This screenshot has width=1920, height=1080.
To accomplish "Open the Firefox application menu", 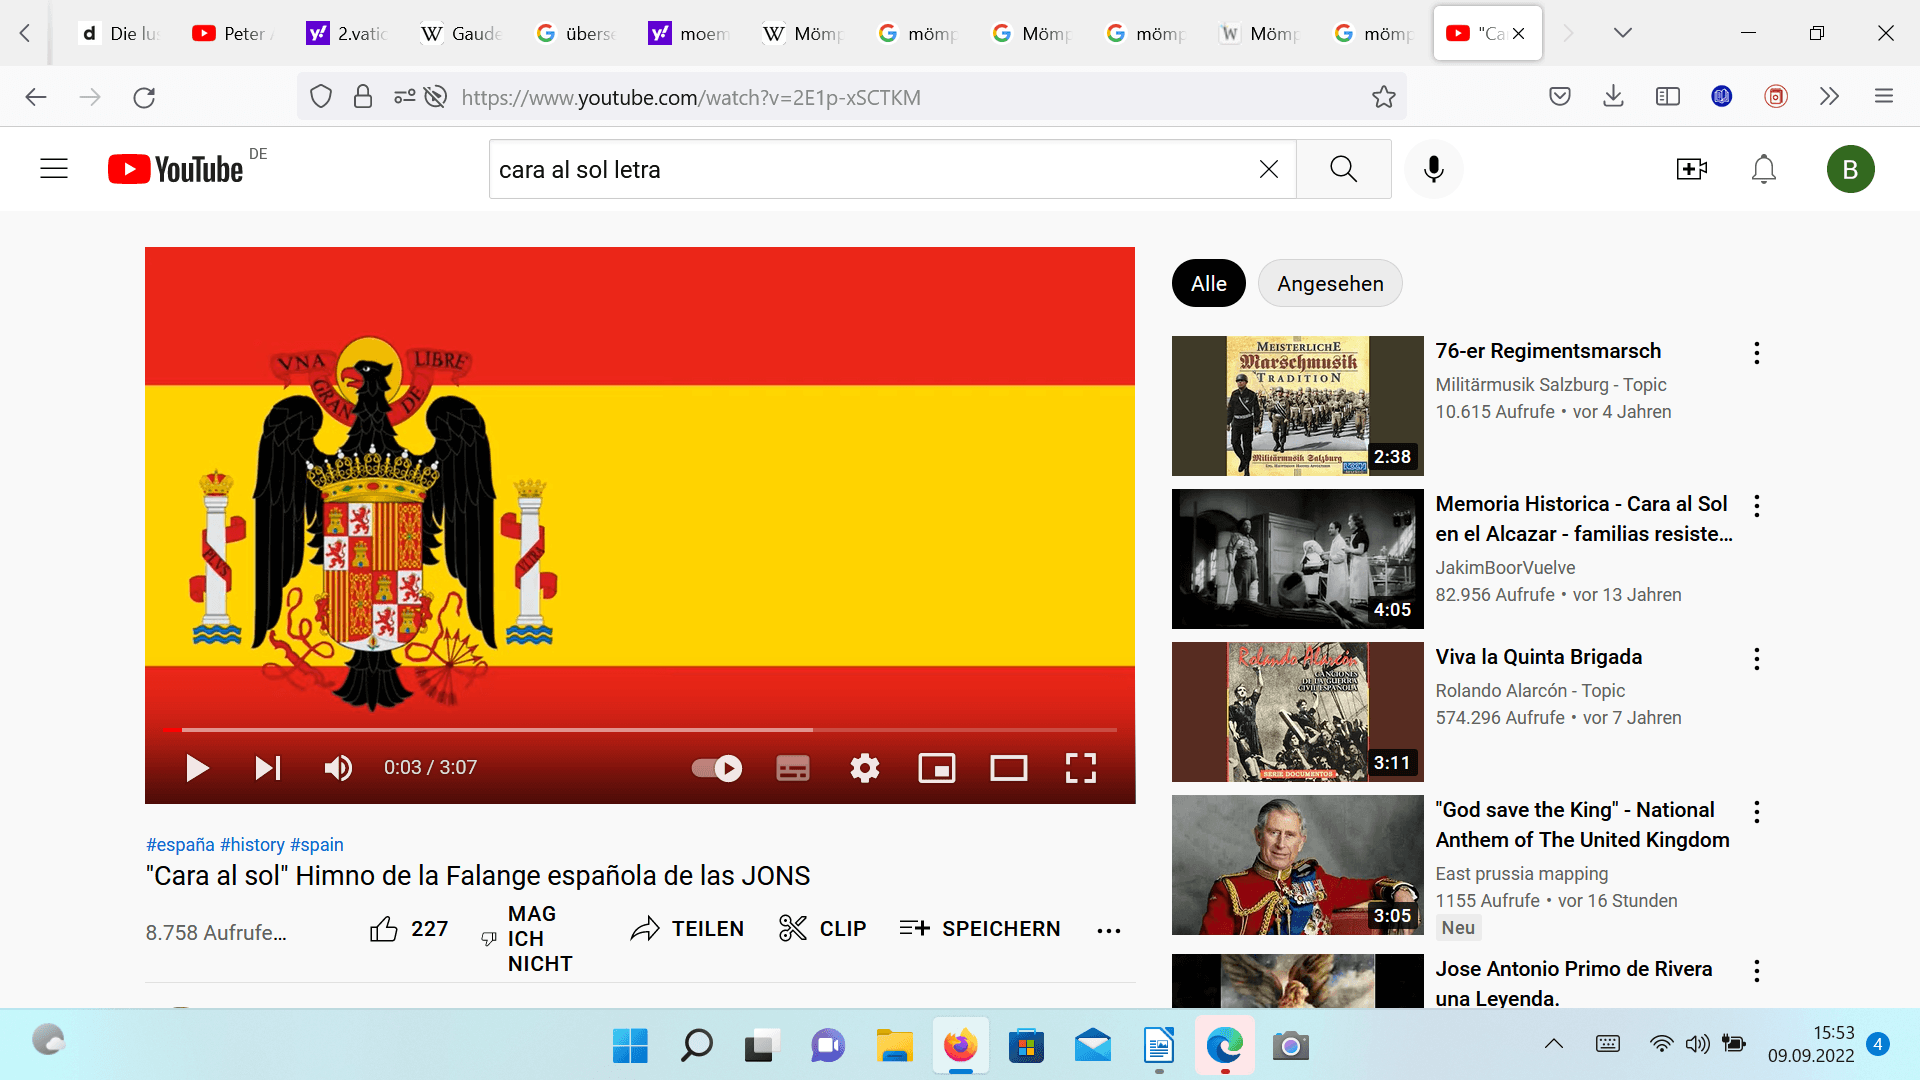I will tap(1884, 97).
